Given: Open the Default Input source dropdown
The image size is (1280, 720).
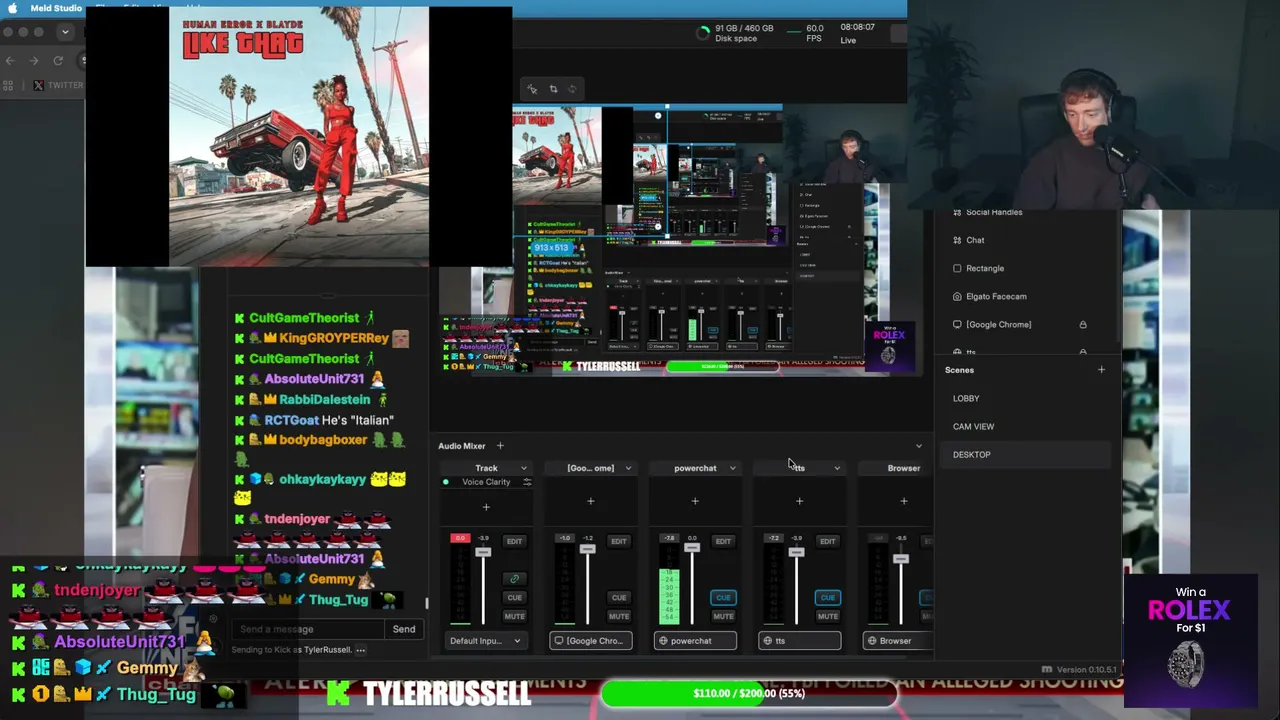Looking at the screenshot, I should click(x=486, y=641).
